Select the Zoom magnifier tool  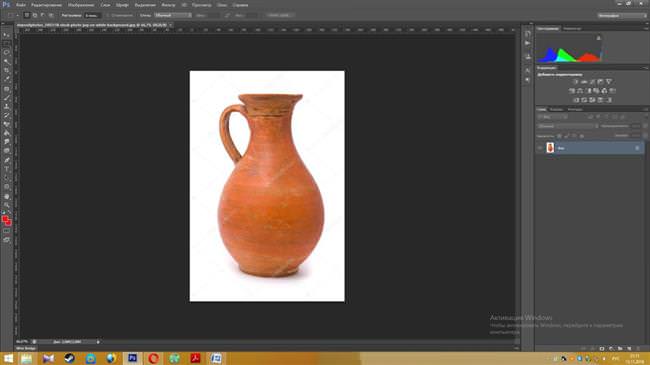pyautogui.click(x=6, y=205)
